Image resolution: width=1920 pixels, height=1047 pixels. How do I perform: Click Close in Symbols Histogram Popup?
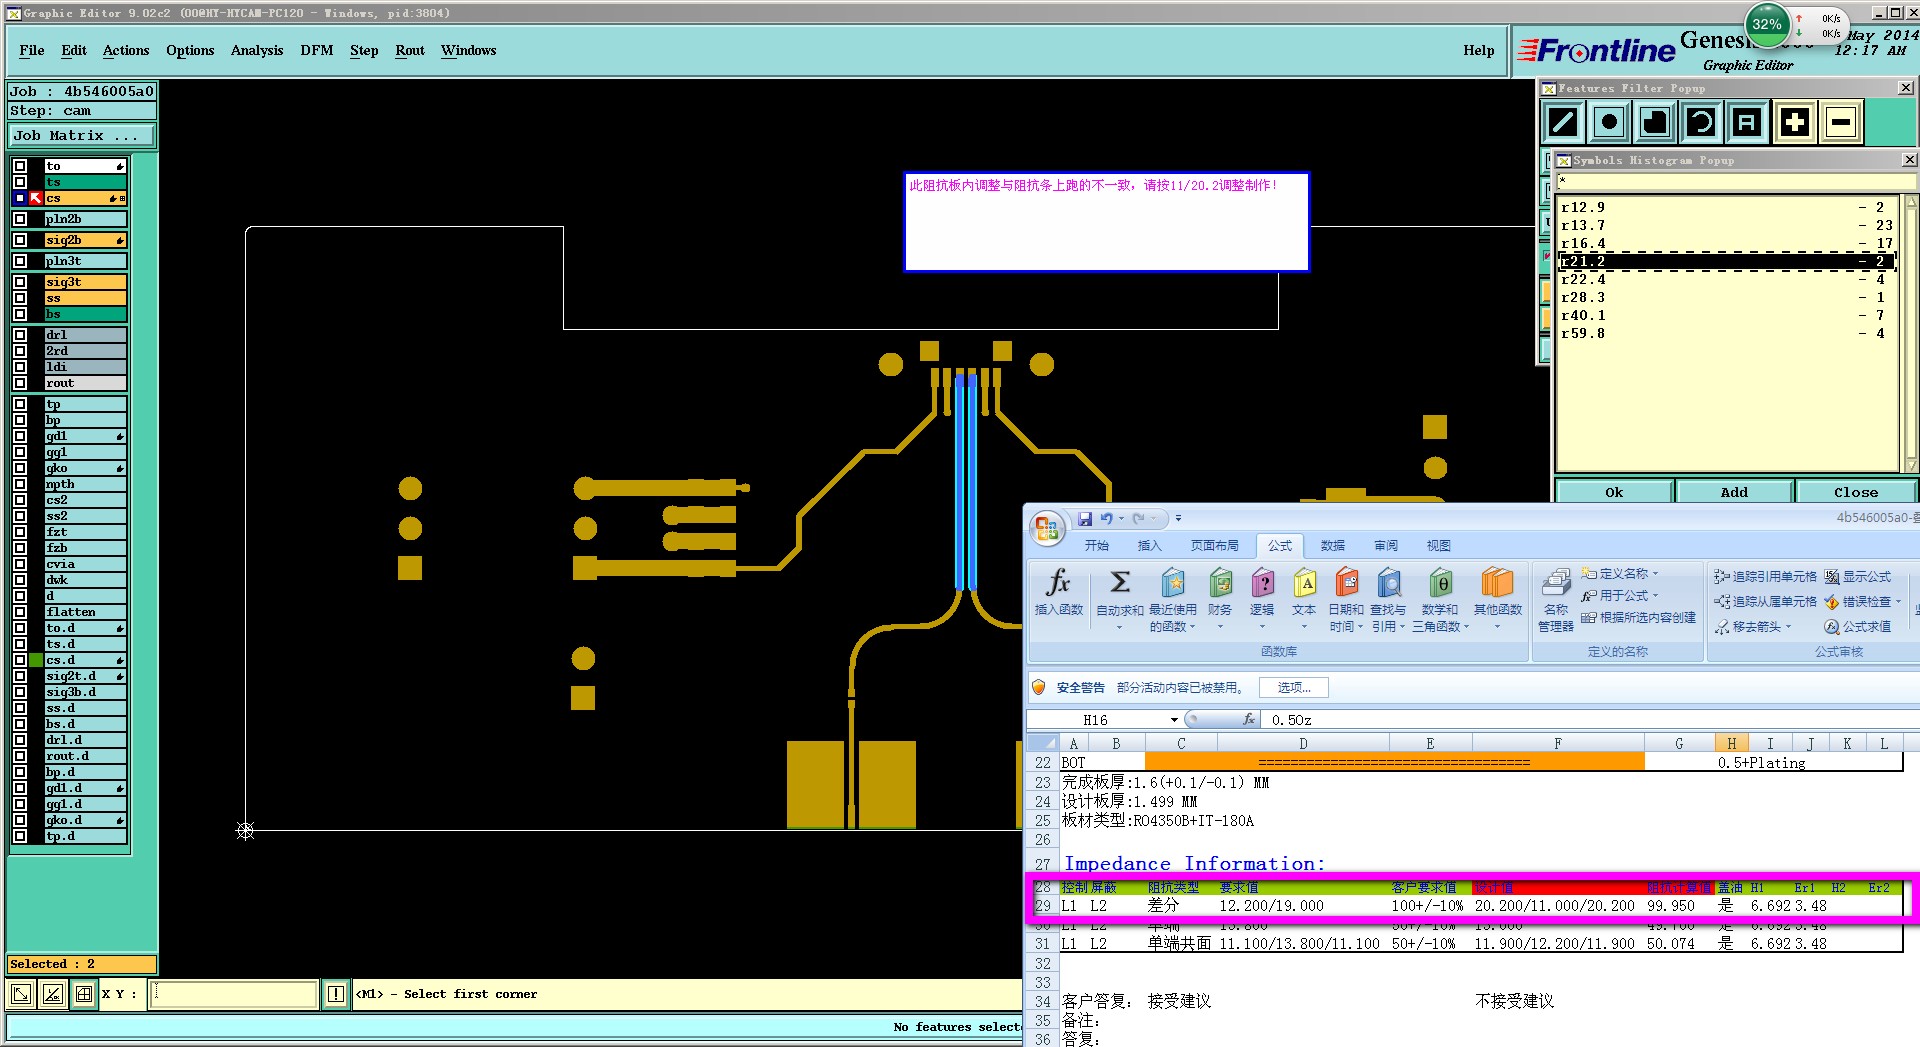(x=1856, y=492)
